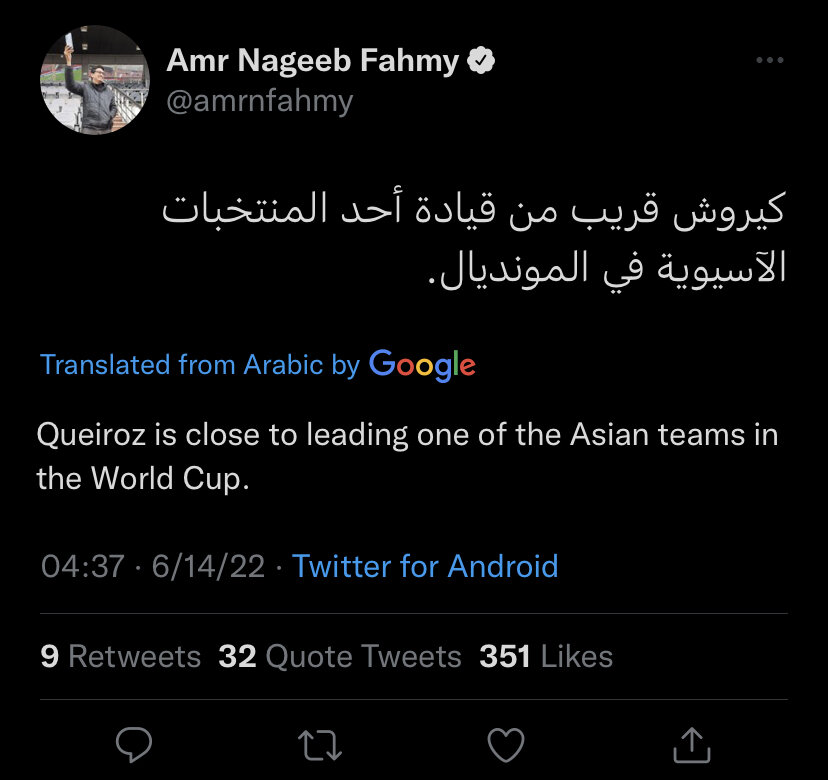Click the Google logo

click(422, 365)
